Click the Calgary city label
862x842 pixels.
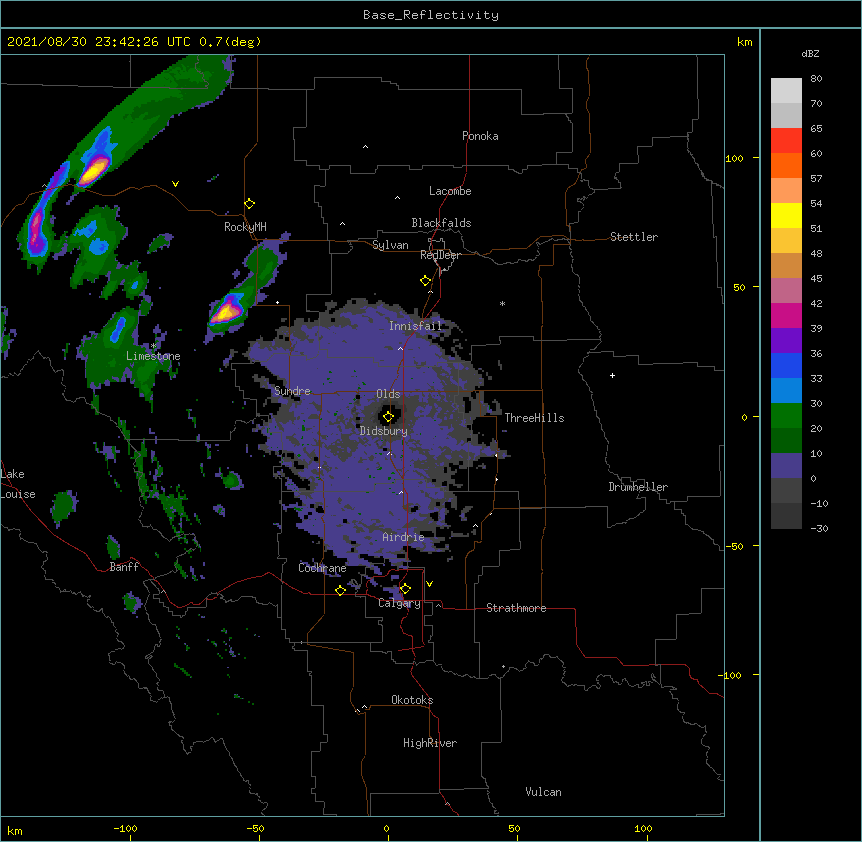pos(399,603)
